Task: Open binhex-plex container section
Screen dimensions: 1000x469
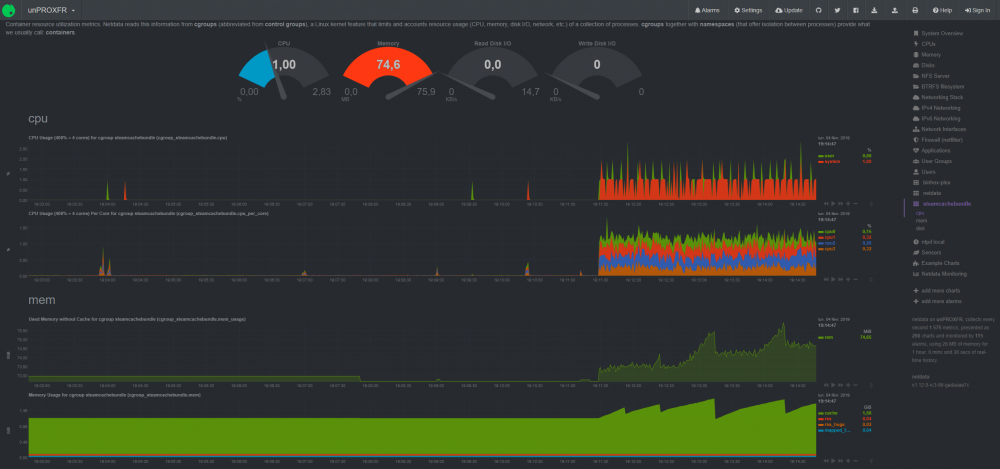Action: click(932, 182)
